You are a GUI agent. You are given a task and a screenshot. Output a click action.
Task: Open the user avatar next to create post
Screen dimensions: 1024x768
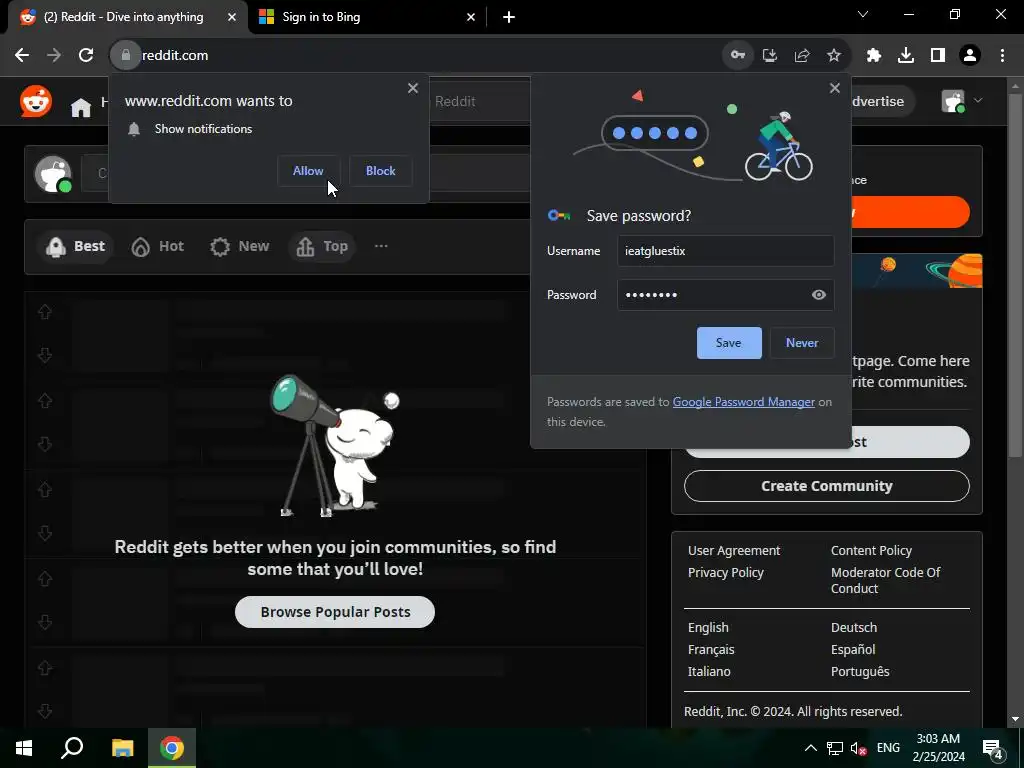pyautogui.click(x=52, y=174)
